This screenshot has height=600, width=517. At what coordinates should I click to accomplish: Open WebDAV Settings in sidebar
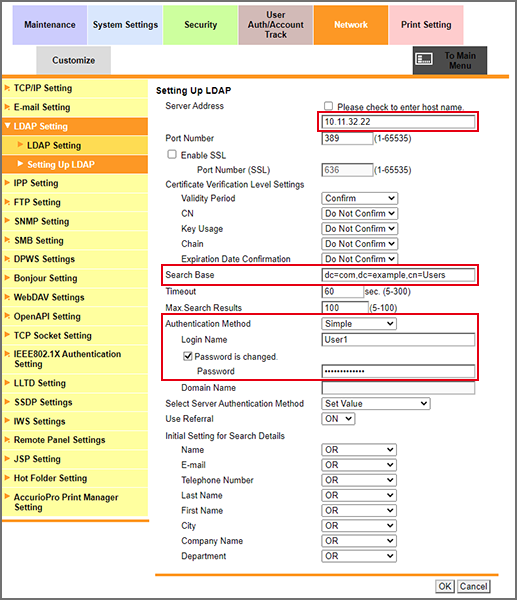pos(75,297)
